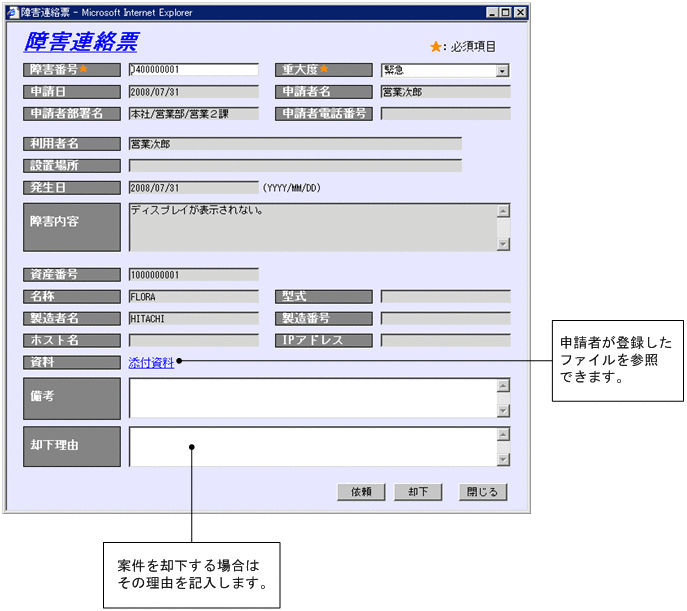Click the 必須項目 legend text
Screen dimensions: 687x611
473,46
